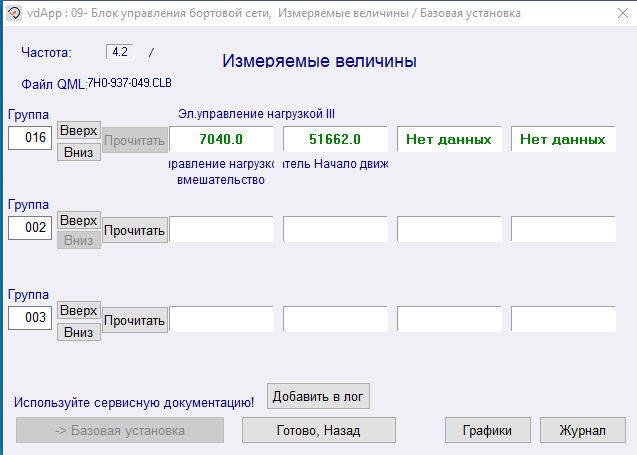Select the value field showing 51662.0
This screenshot has width=637, height=455.
[335, 139]
